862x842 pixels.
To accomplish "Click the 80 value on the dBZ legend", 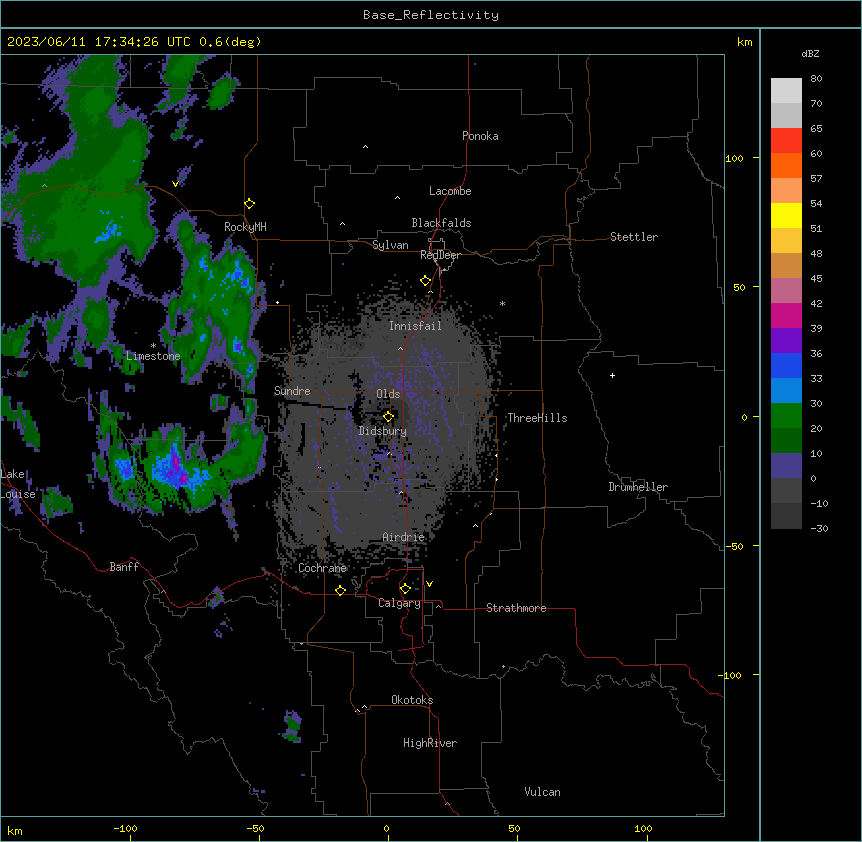I will click(x=816, y=79).
